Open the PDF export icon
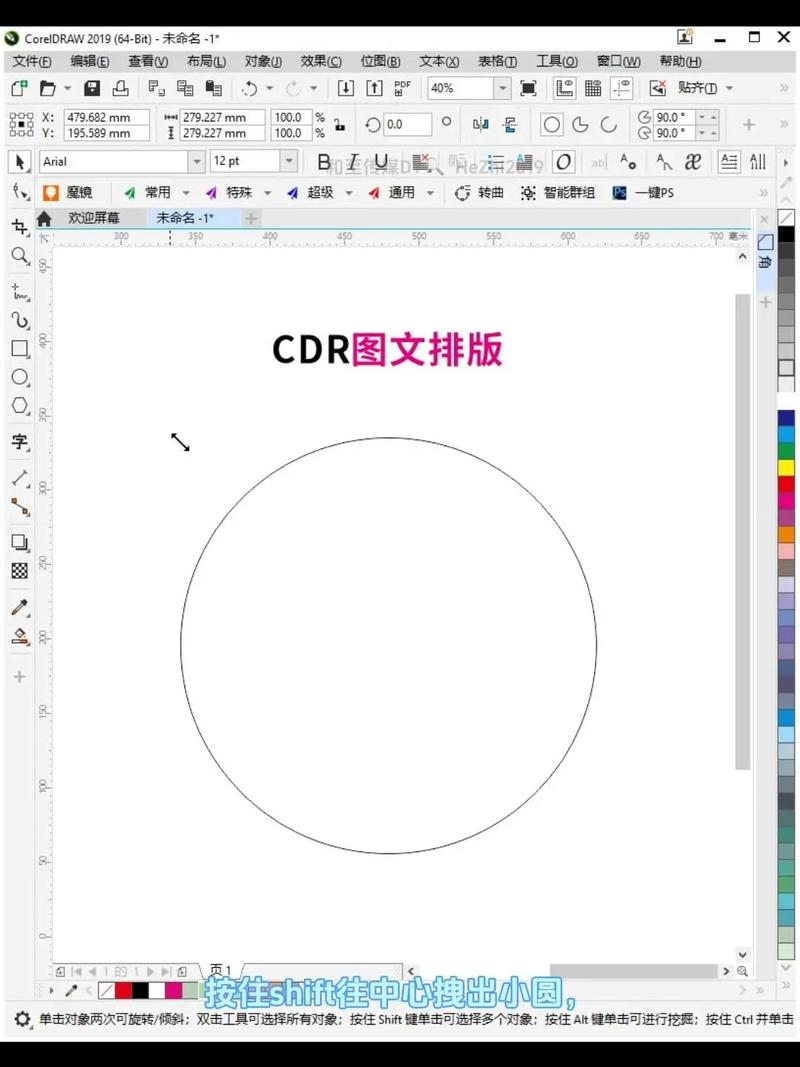800x1067 pixels. coord(400,88)
